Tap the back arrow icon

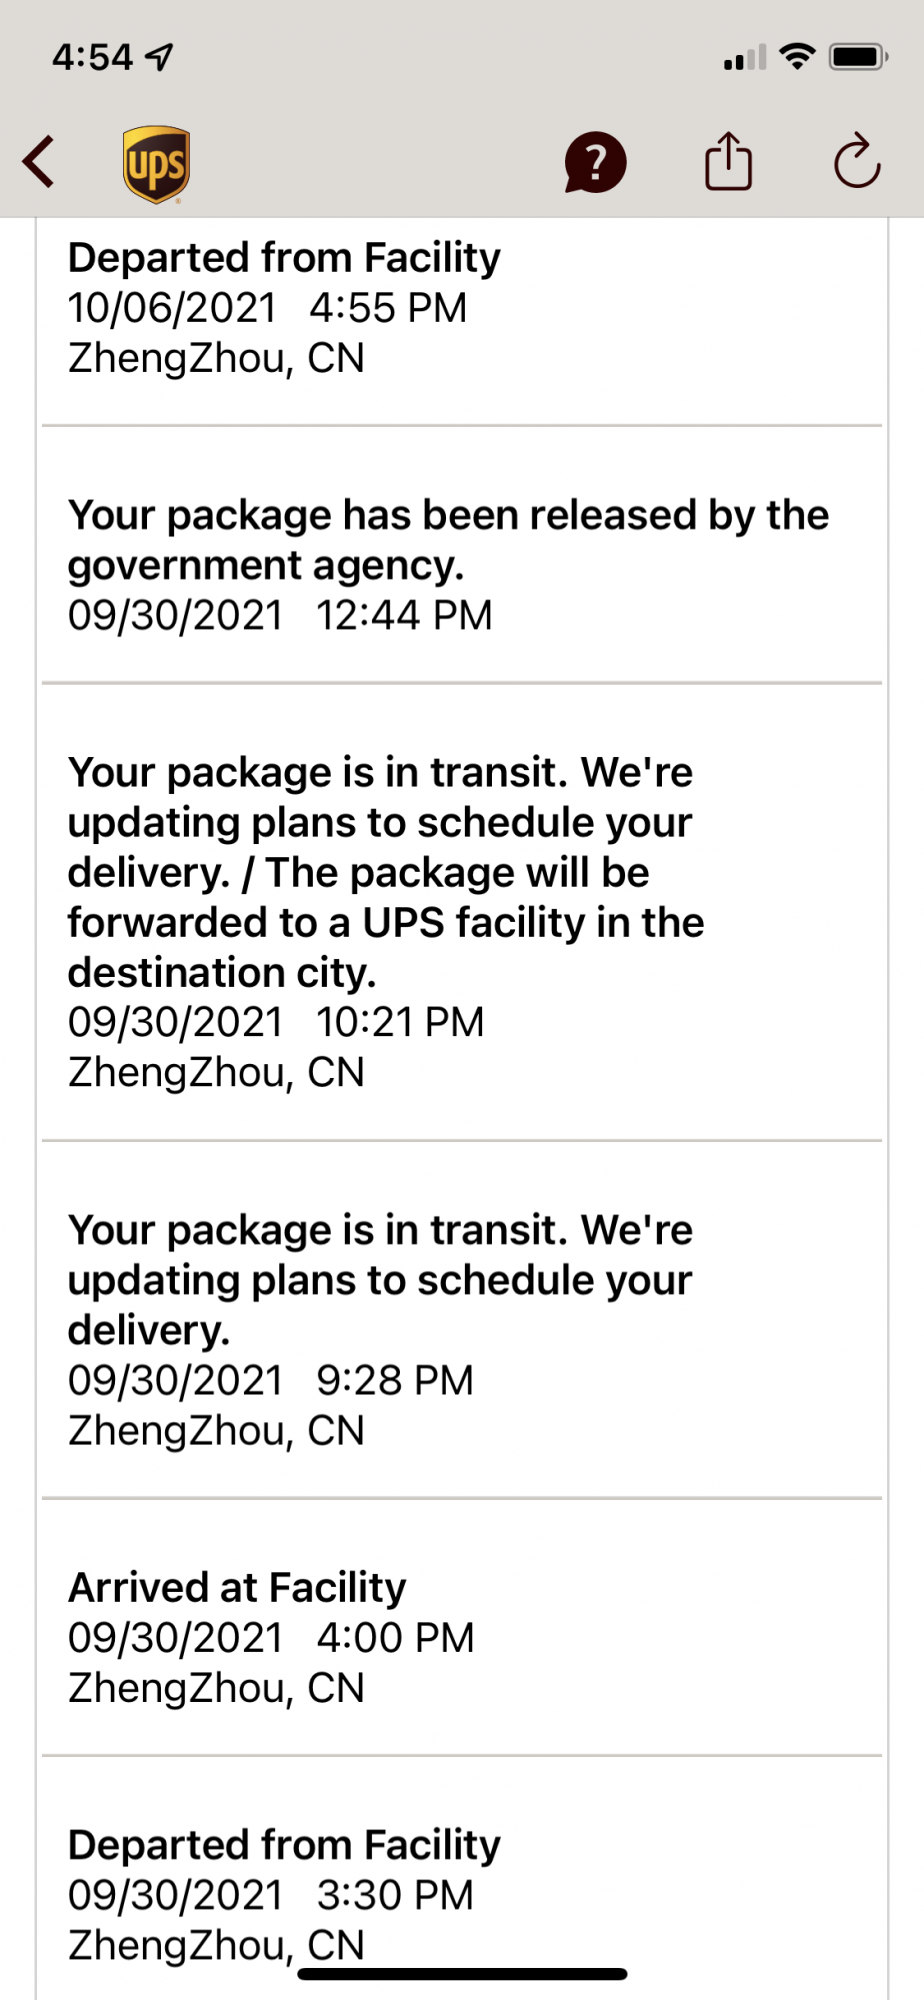[38, 161]
